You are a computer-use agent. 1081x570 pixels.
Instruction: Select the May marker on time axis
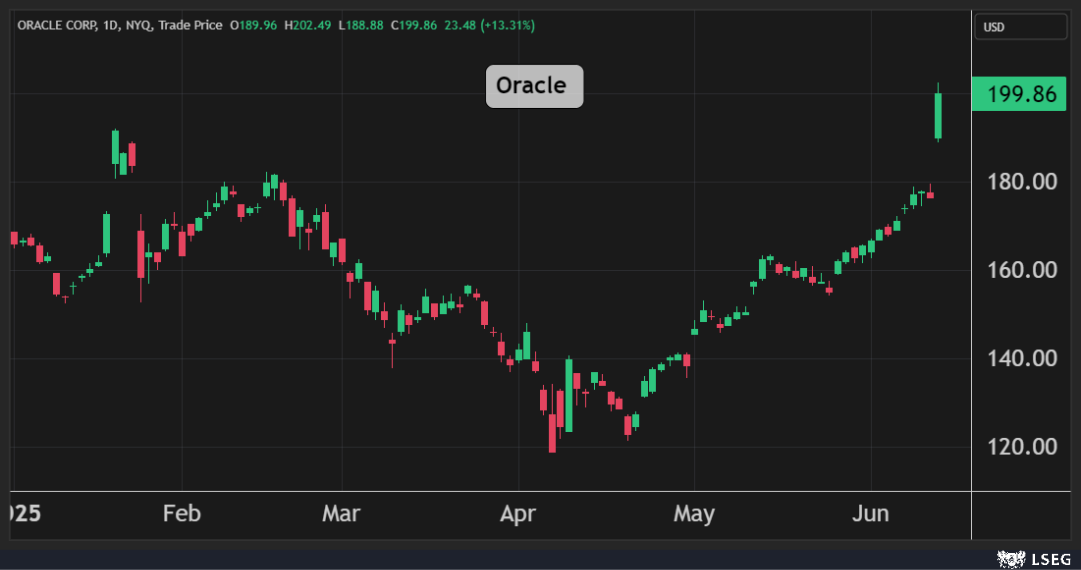pos(694,514)
